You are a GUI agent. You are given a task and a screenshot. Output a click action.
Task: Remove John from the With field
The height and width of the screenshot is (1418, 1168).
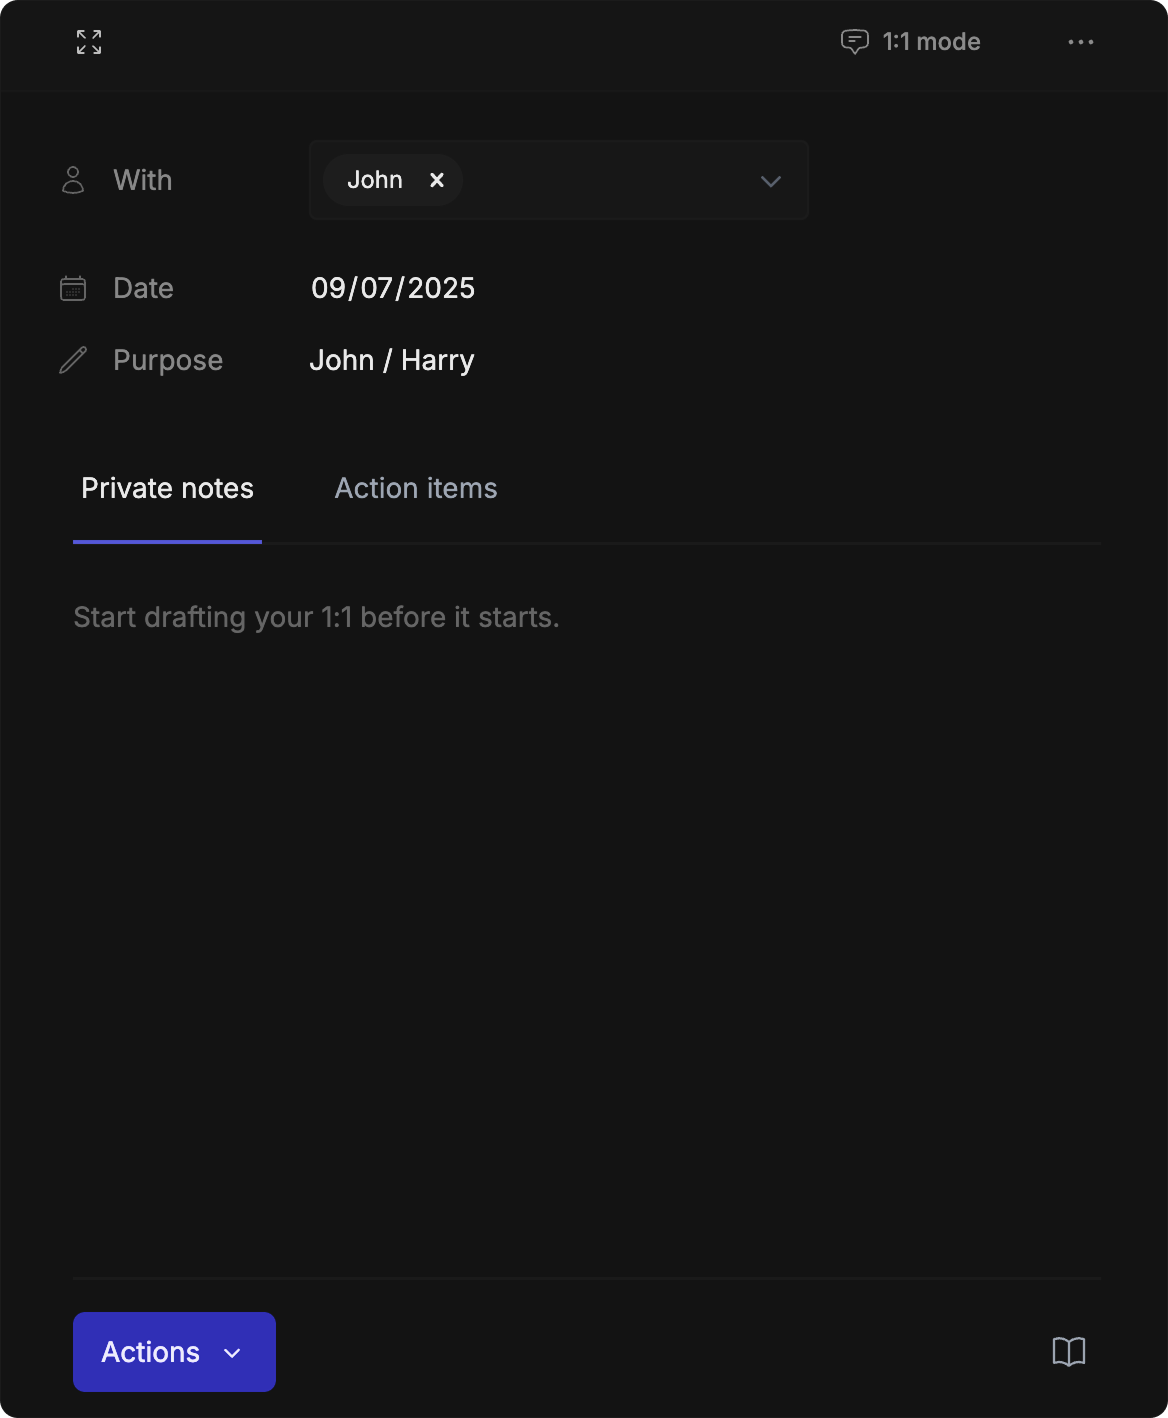[x=437, y=180]
